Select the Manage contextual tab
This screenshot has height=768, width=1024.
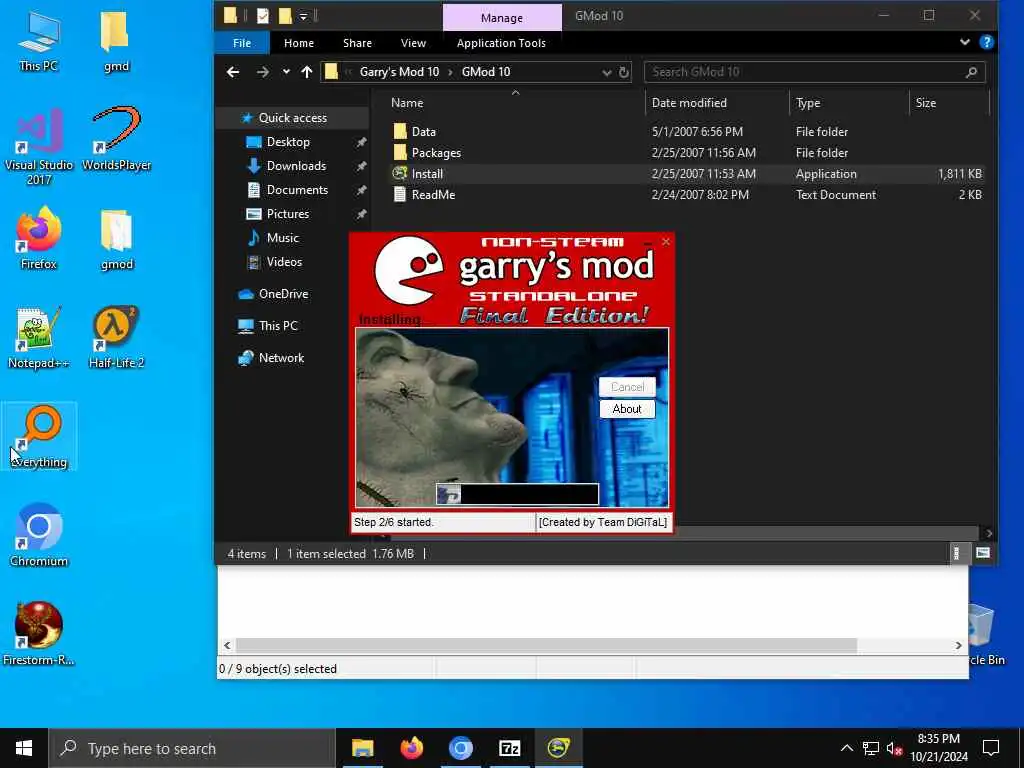[502, 18]
